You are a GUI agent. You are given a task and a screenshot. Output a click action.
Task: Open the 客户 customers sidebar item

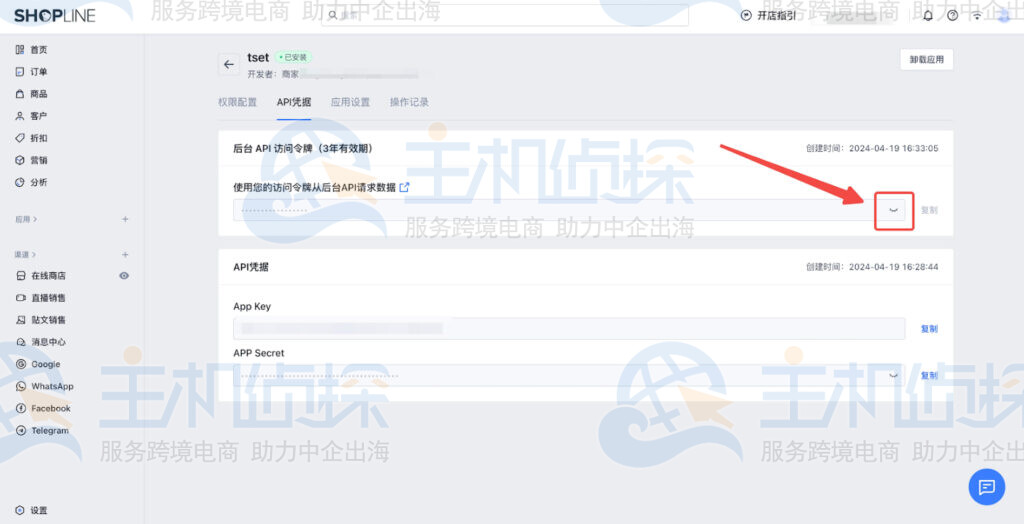31,116
